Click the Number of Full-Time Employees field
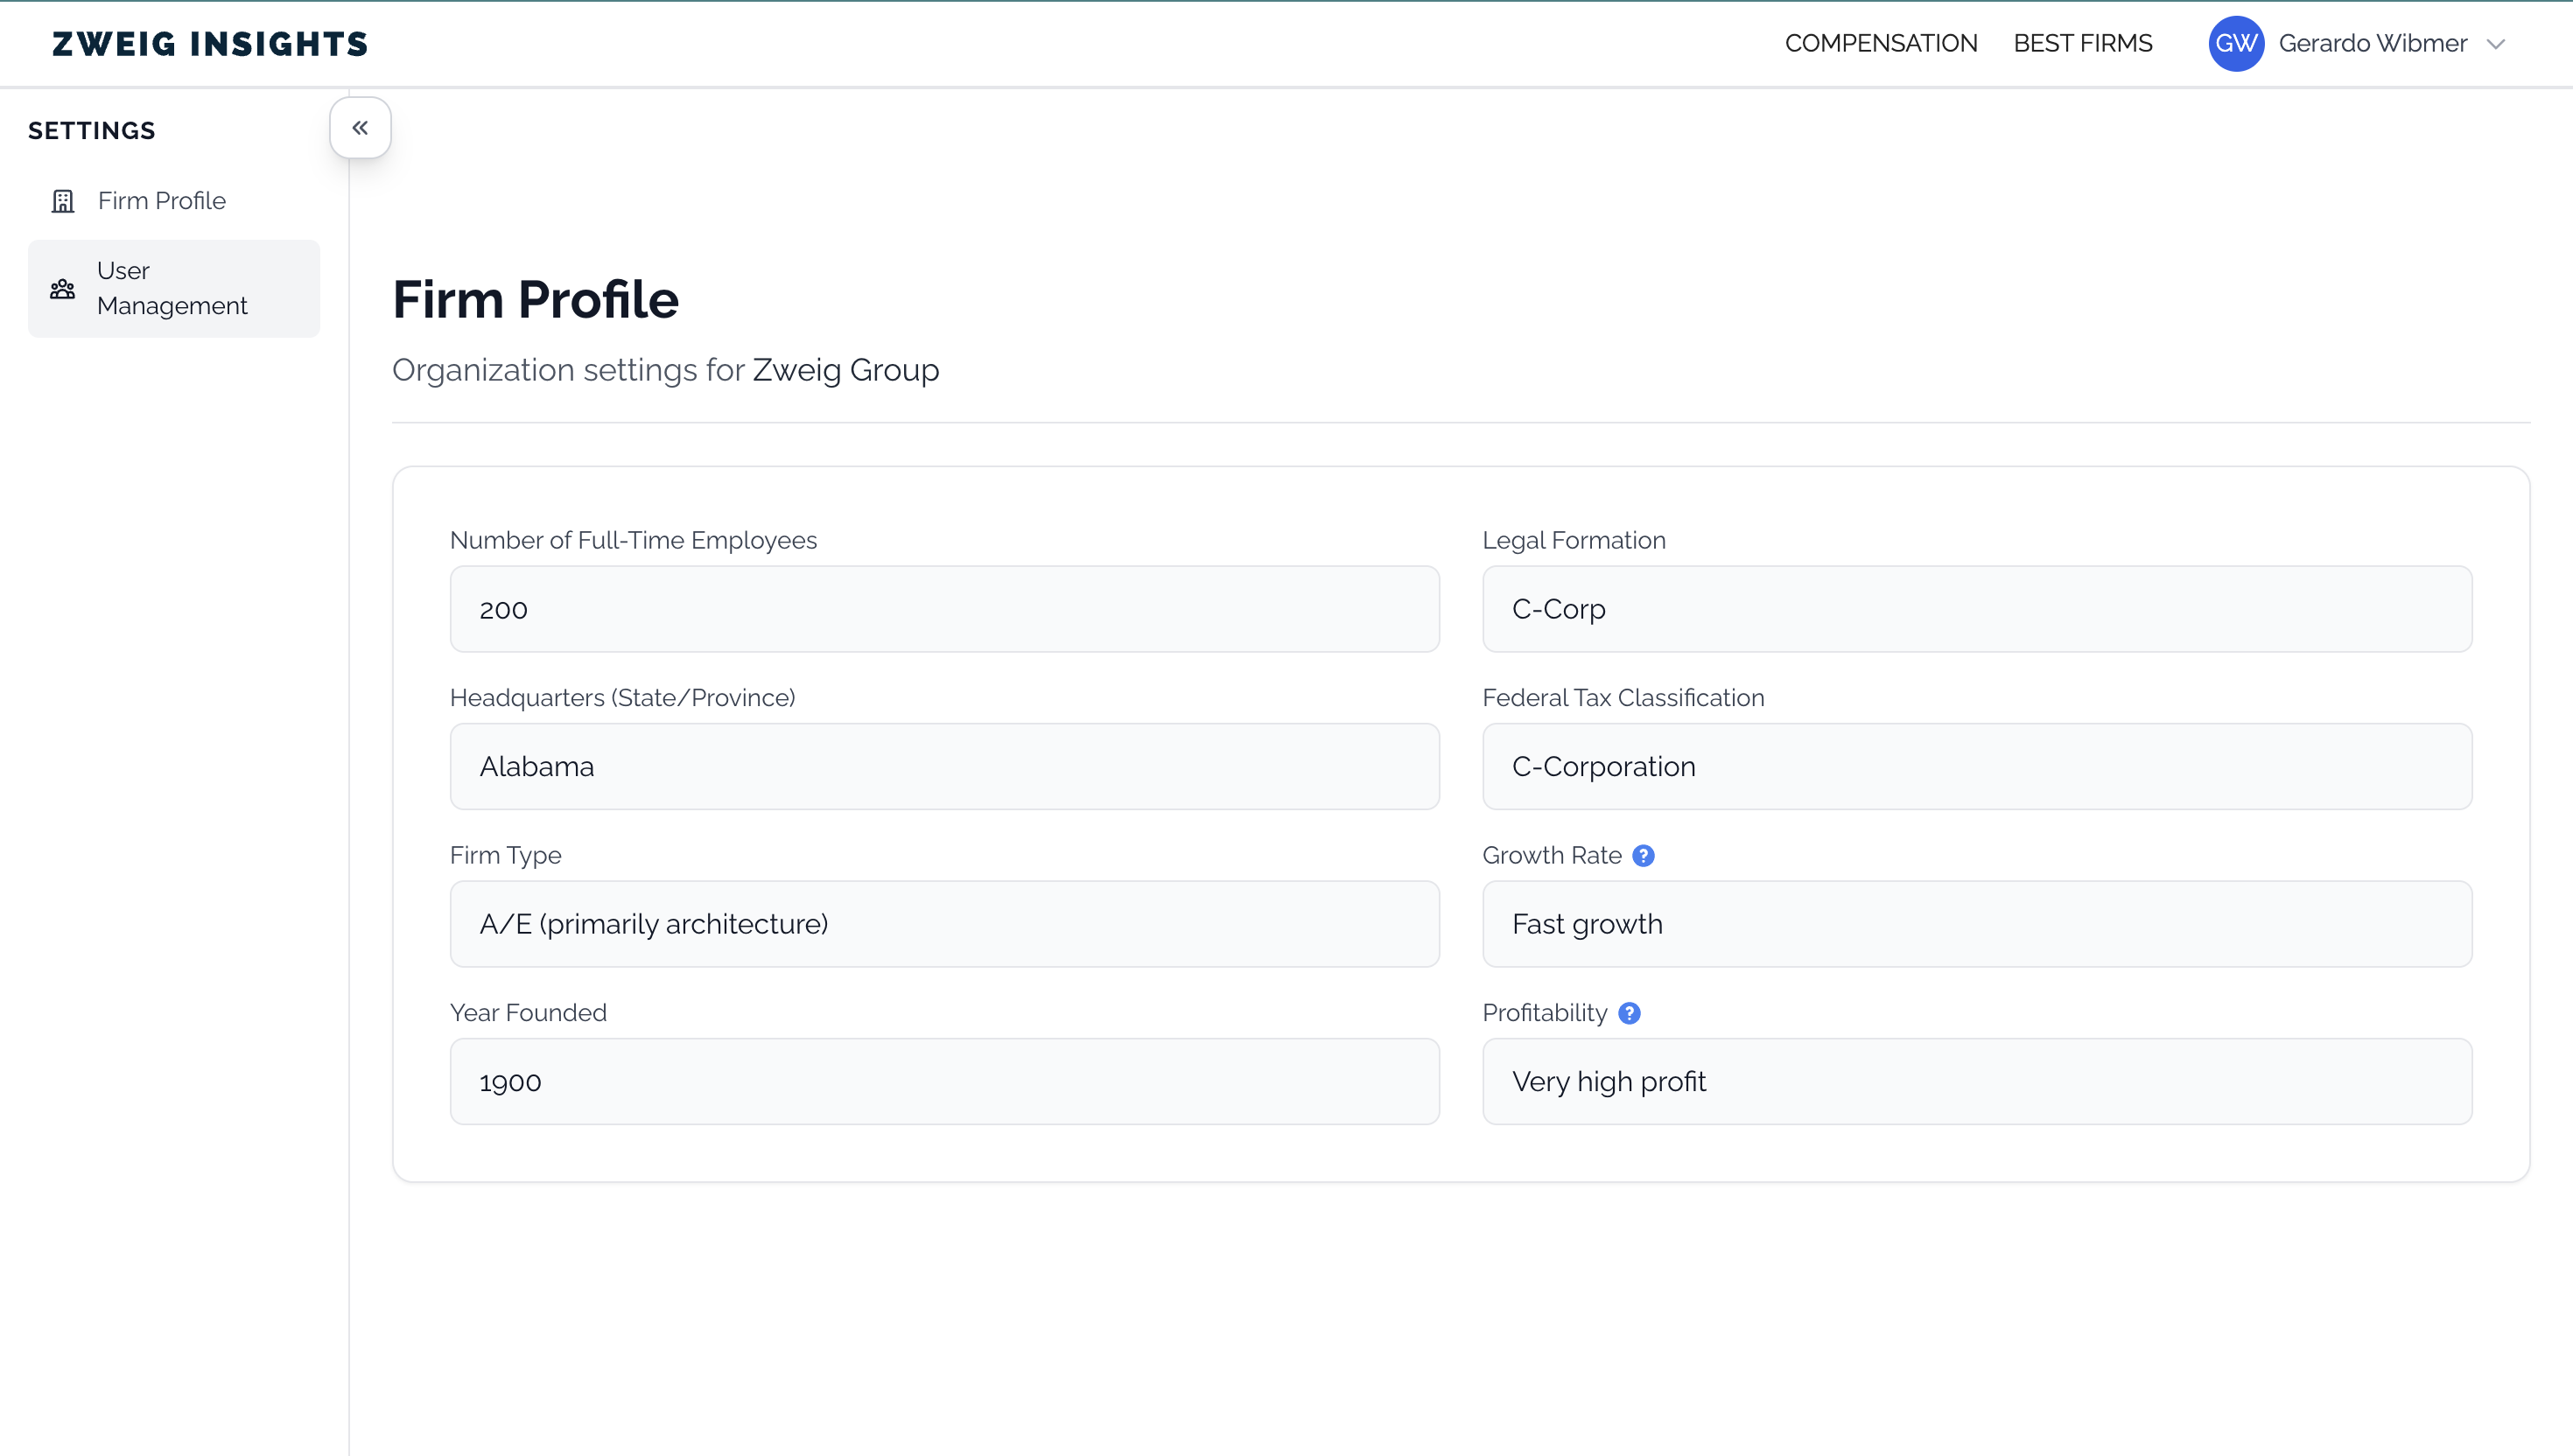Screen dimensions: 2573x1456 pos(944,609)
